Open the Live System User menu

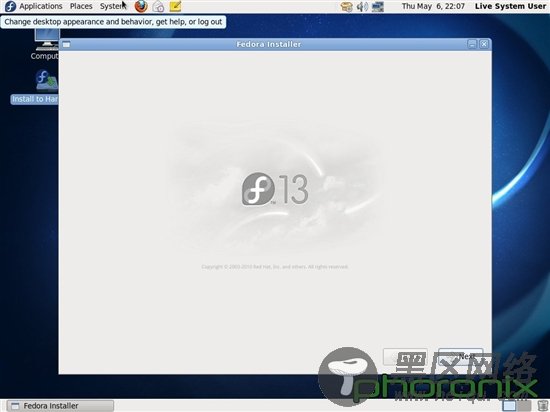coord(510,6)
